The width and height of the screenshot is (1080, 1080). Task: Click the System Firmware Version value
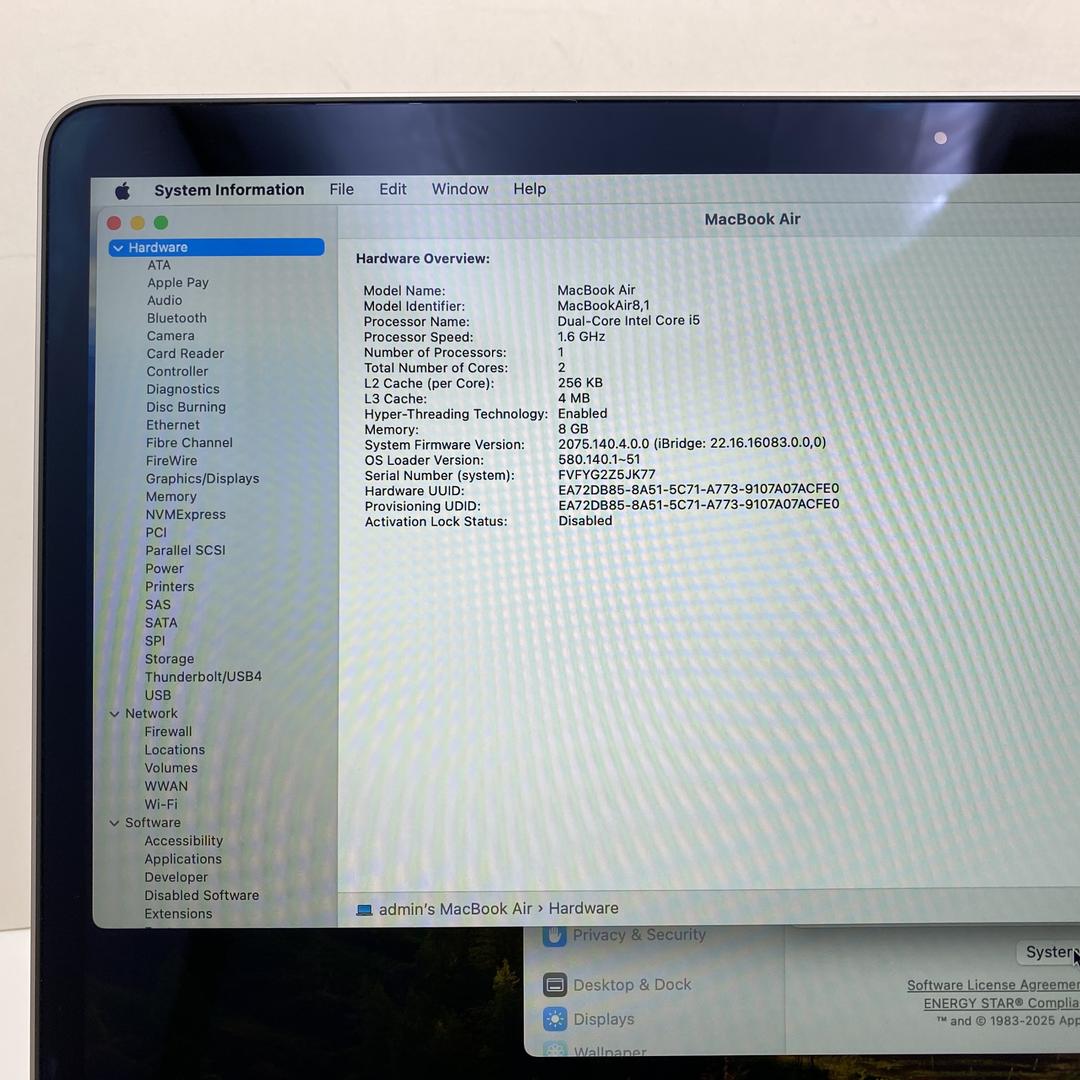coord(692,443)
